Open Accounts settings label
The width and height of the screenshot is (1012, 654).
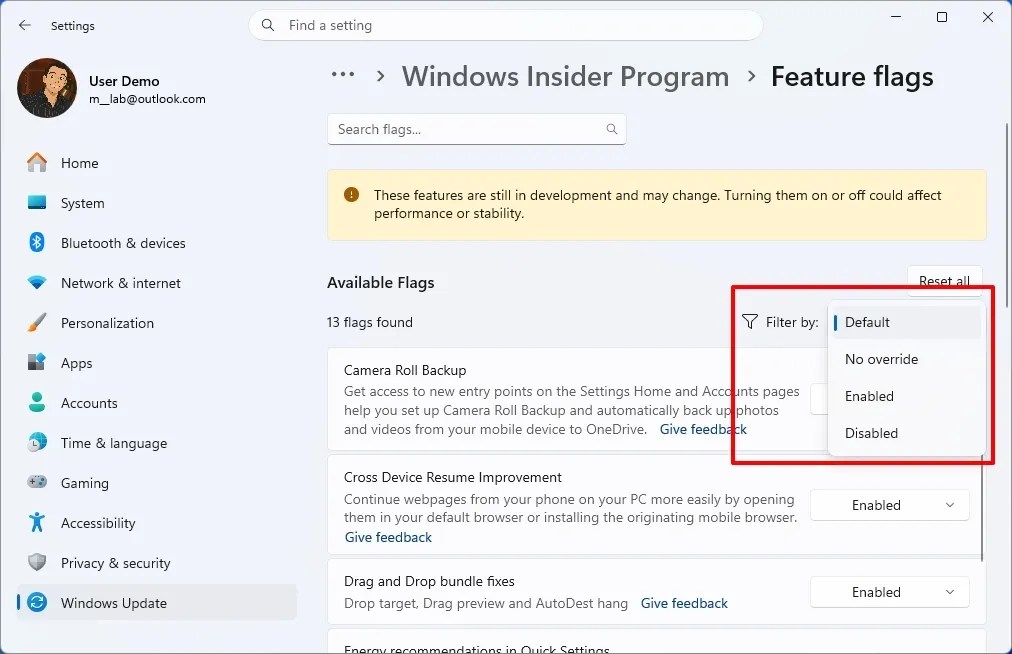[89, 403]
